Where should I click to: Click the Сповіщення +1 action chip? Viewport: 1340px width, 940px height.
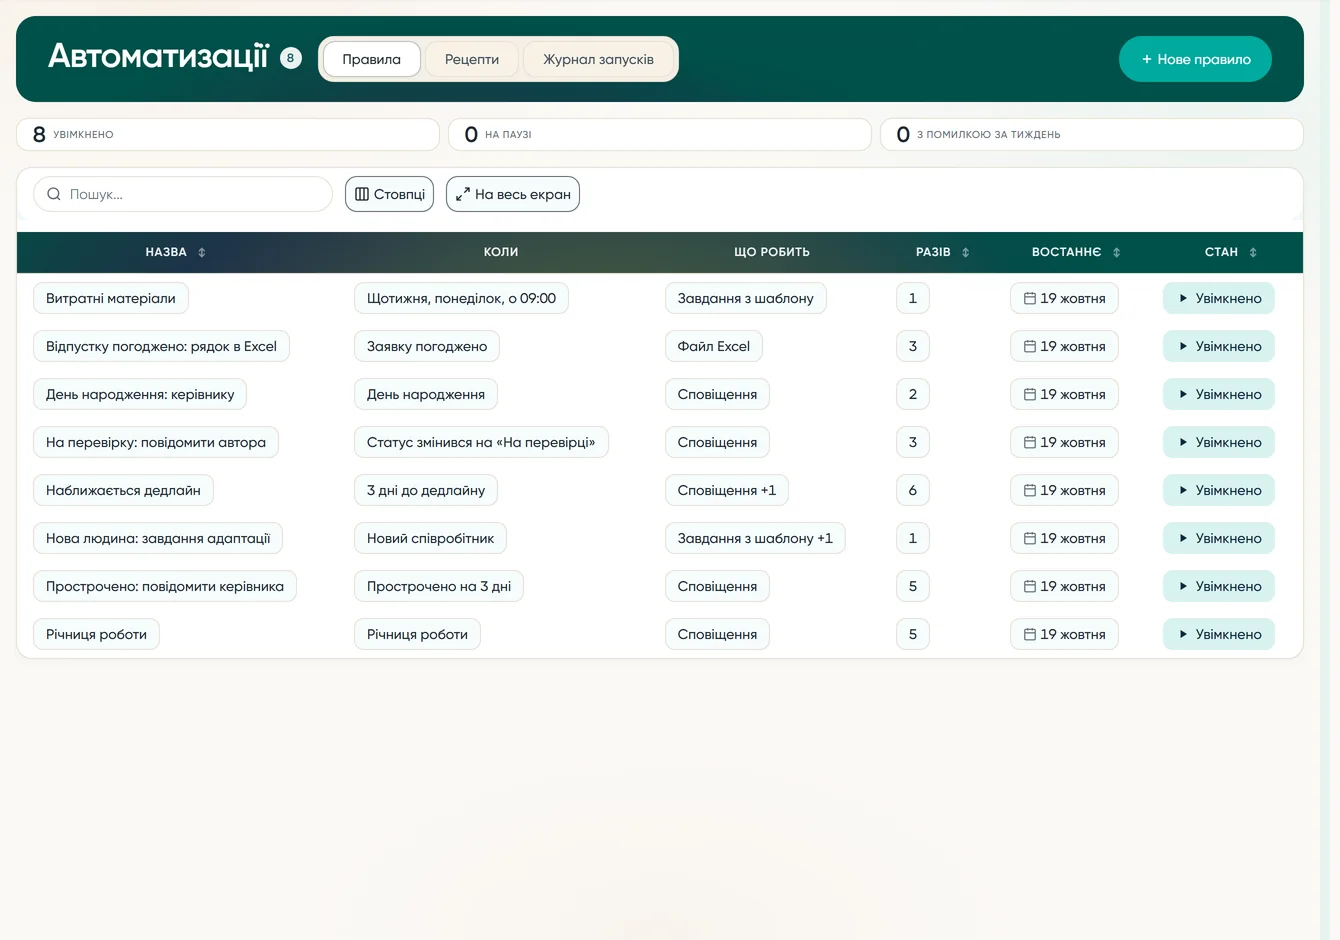point(727,490)
